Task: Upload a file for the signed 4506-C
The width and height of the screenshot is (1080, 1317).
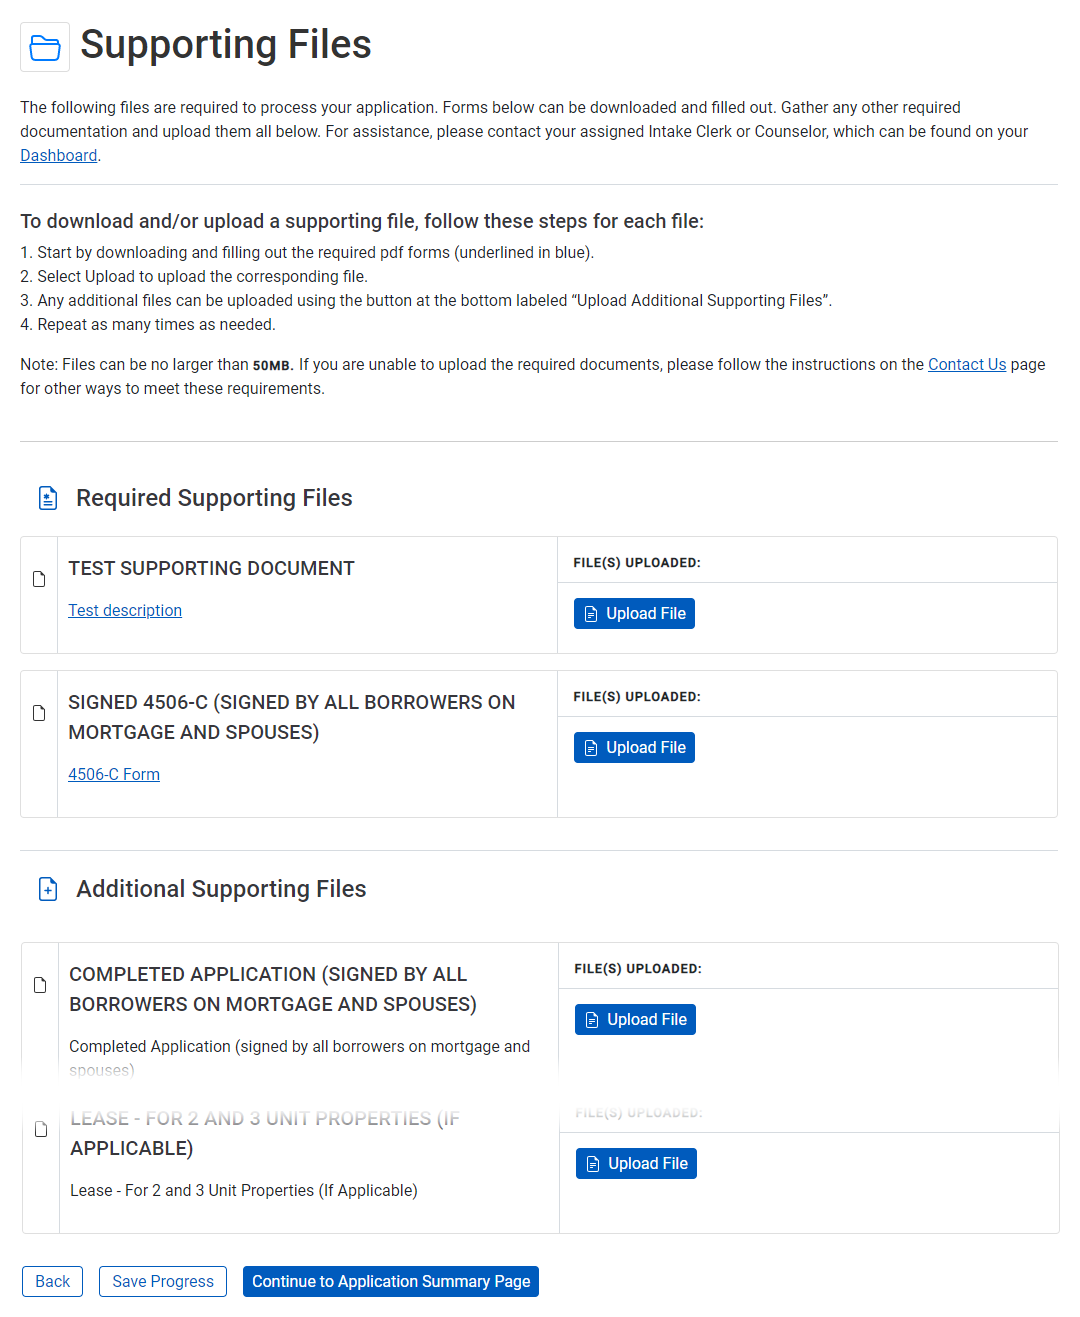Action: 634,747
